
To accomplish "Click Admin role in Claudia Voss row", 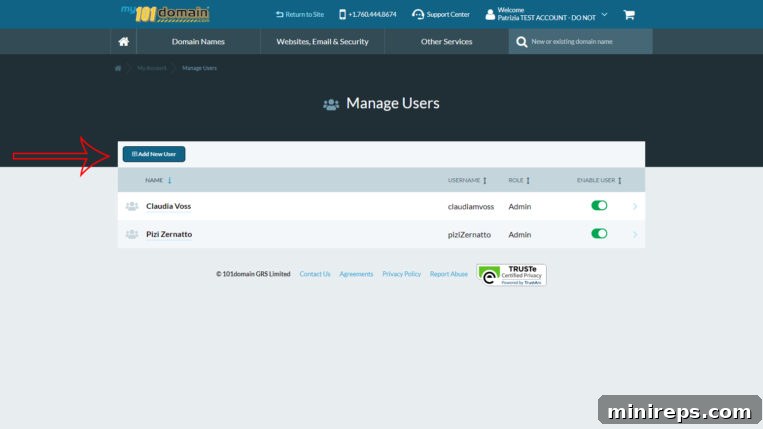I will pos(520,207).
